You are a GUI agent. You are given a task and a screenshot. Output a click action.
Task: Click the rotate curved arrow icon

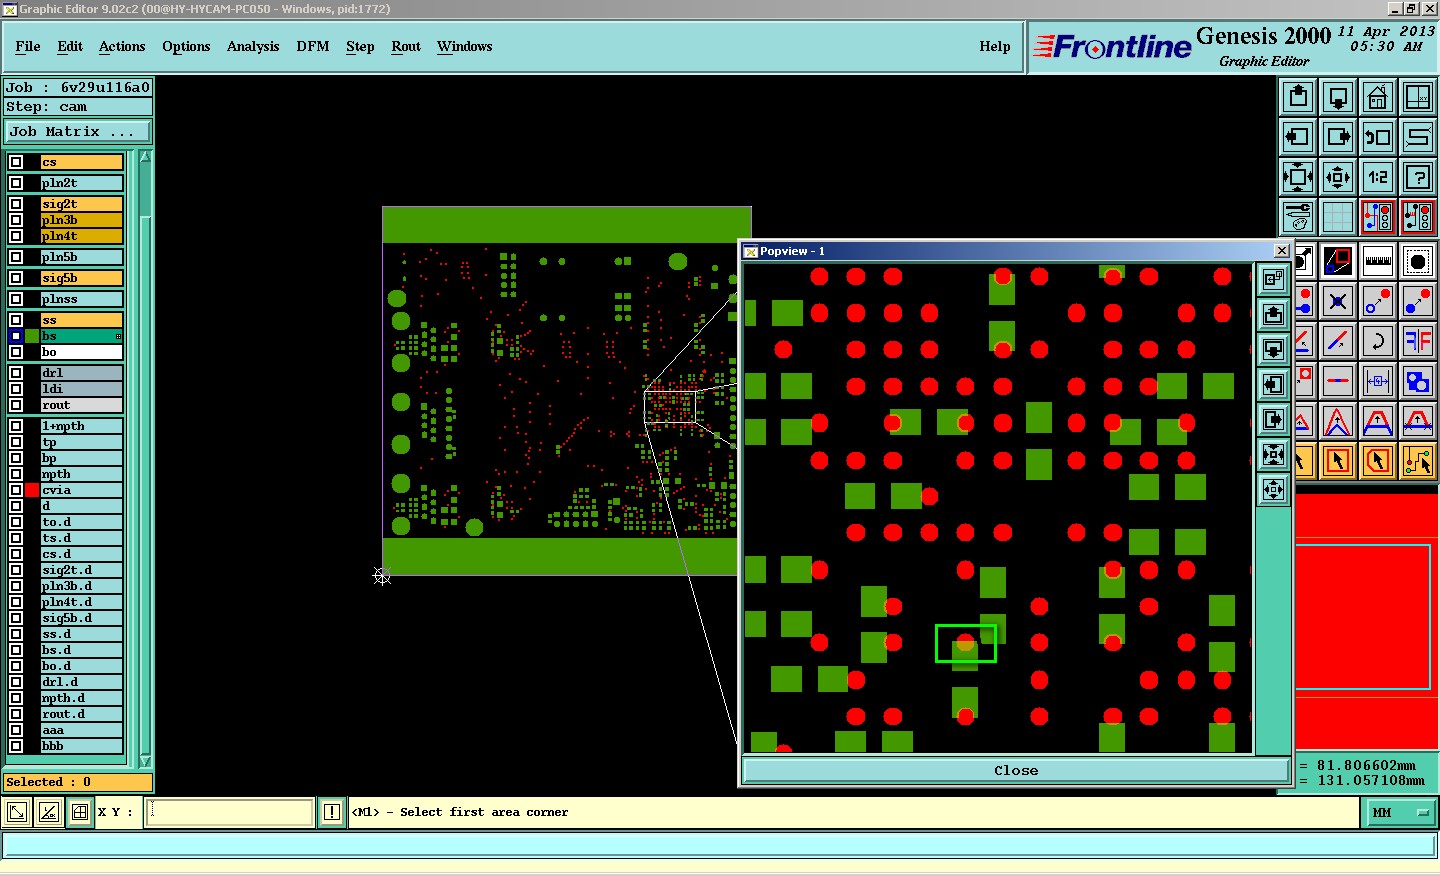[1378, 341]
